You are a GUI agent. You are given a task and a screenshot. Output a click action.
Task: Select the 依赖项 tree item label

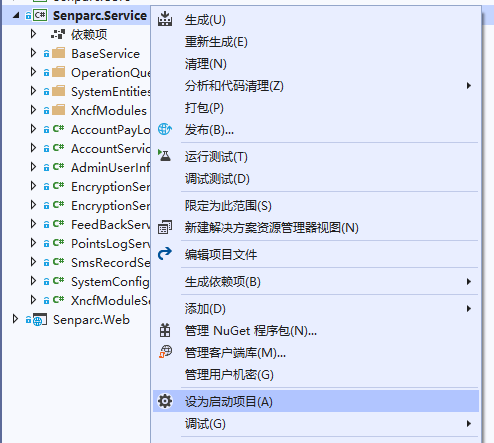tap(89, 34)
